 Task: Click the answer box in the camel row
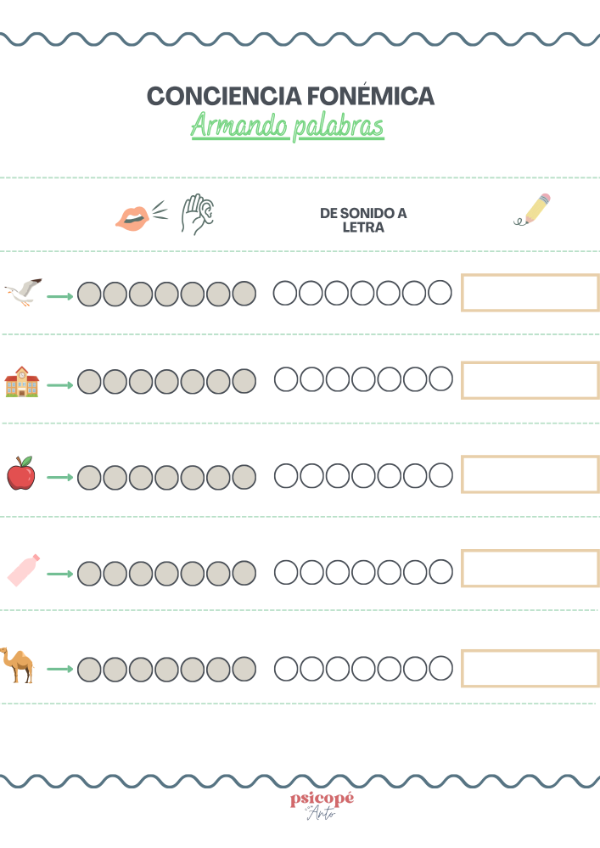(x=530, y=668)
